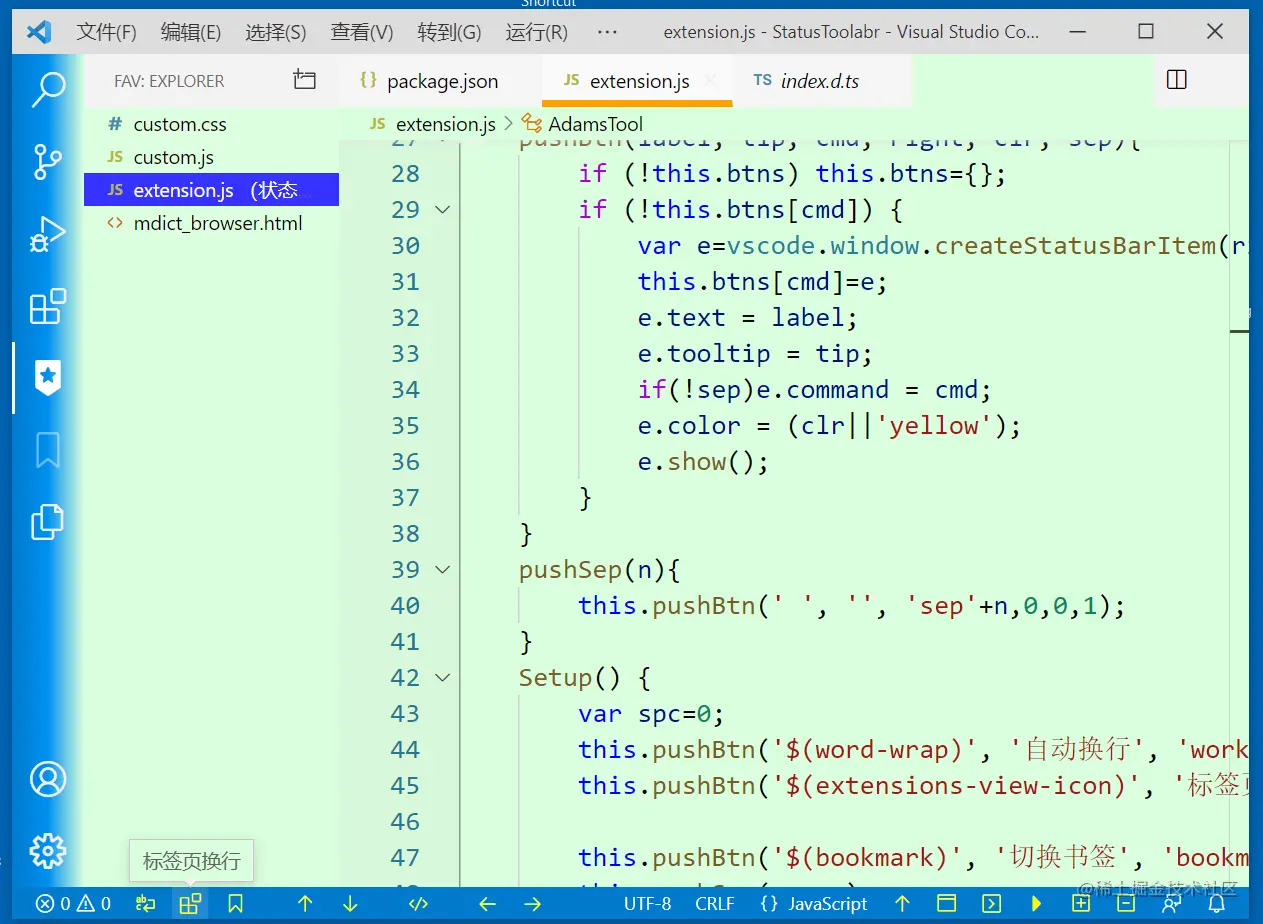Image resolution: width=1263 pixels, height=924 pixels.
Task: Click the feedback person icon in status bar
Action: (1172, 904)
